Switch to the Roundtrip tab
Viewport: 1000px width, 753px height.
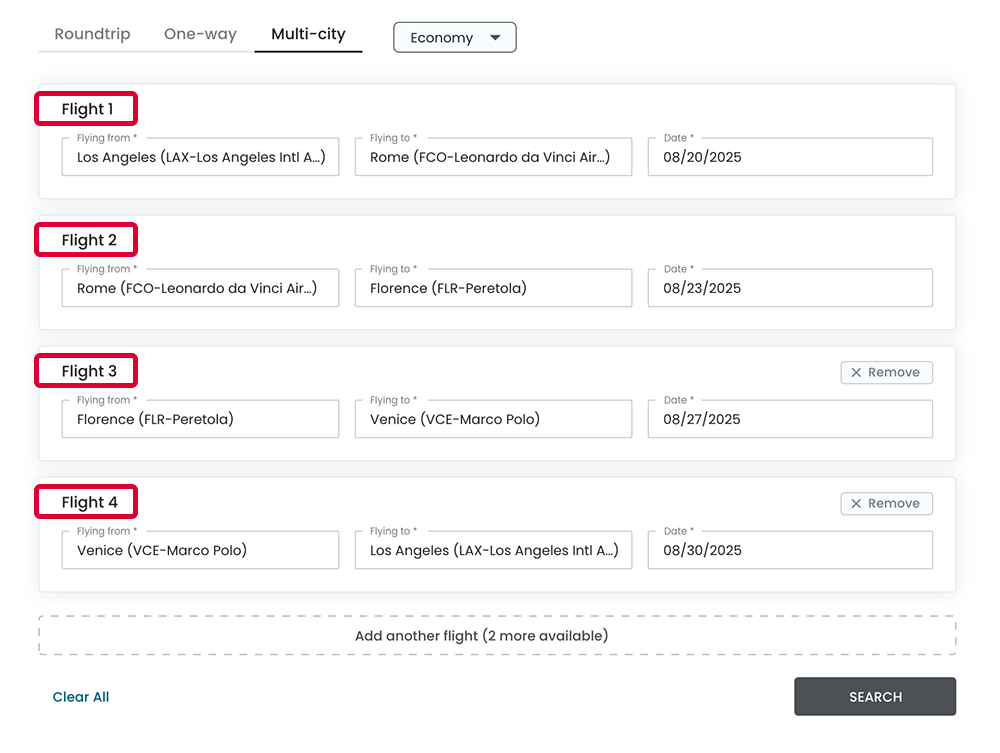(x=92, y=34)
